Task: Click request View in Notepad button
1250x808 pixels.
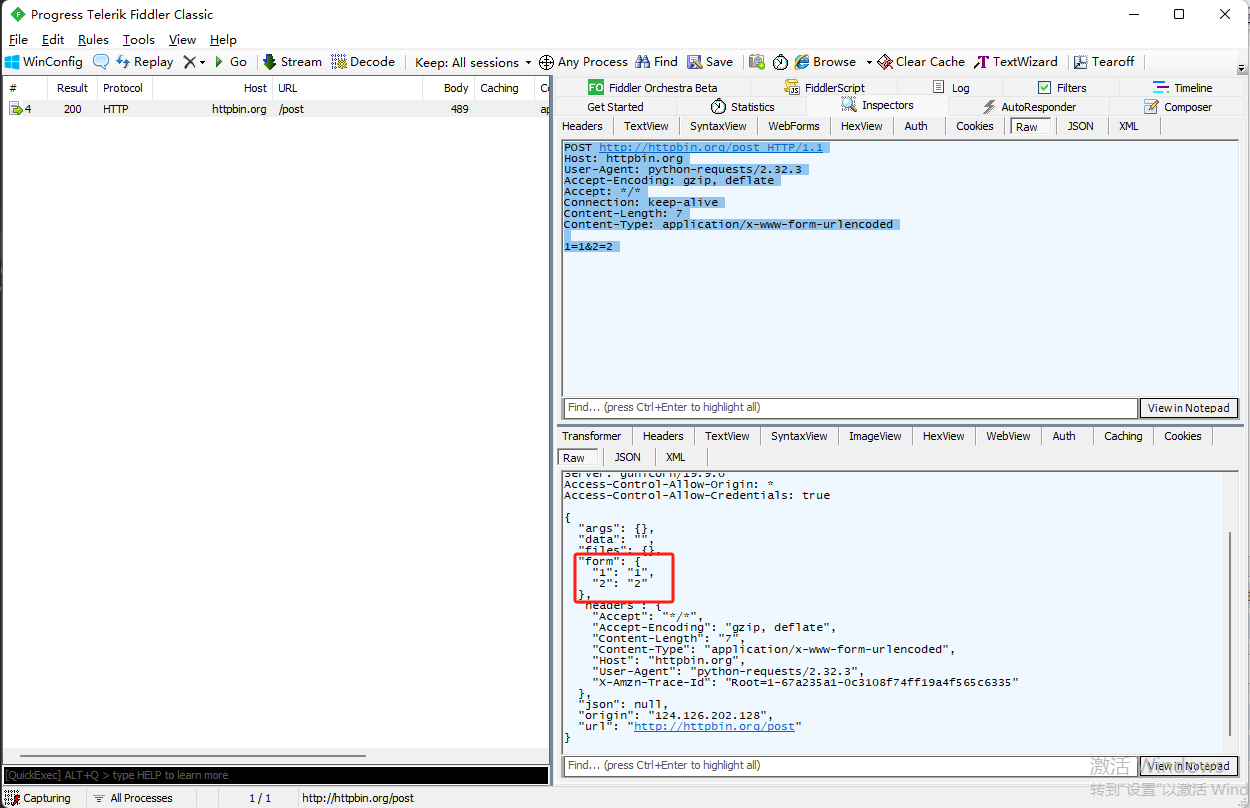Action: 1188,408
